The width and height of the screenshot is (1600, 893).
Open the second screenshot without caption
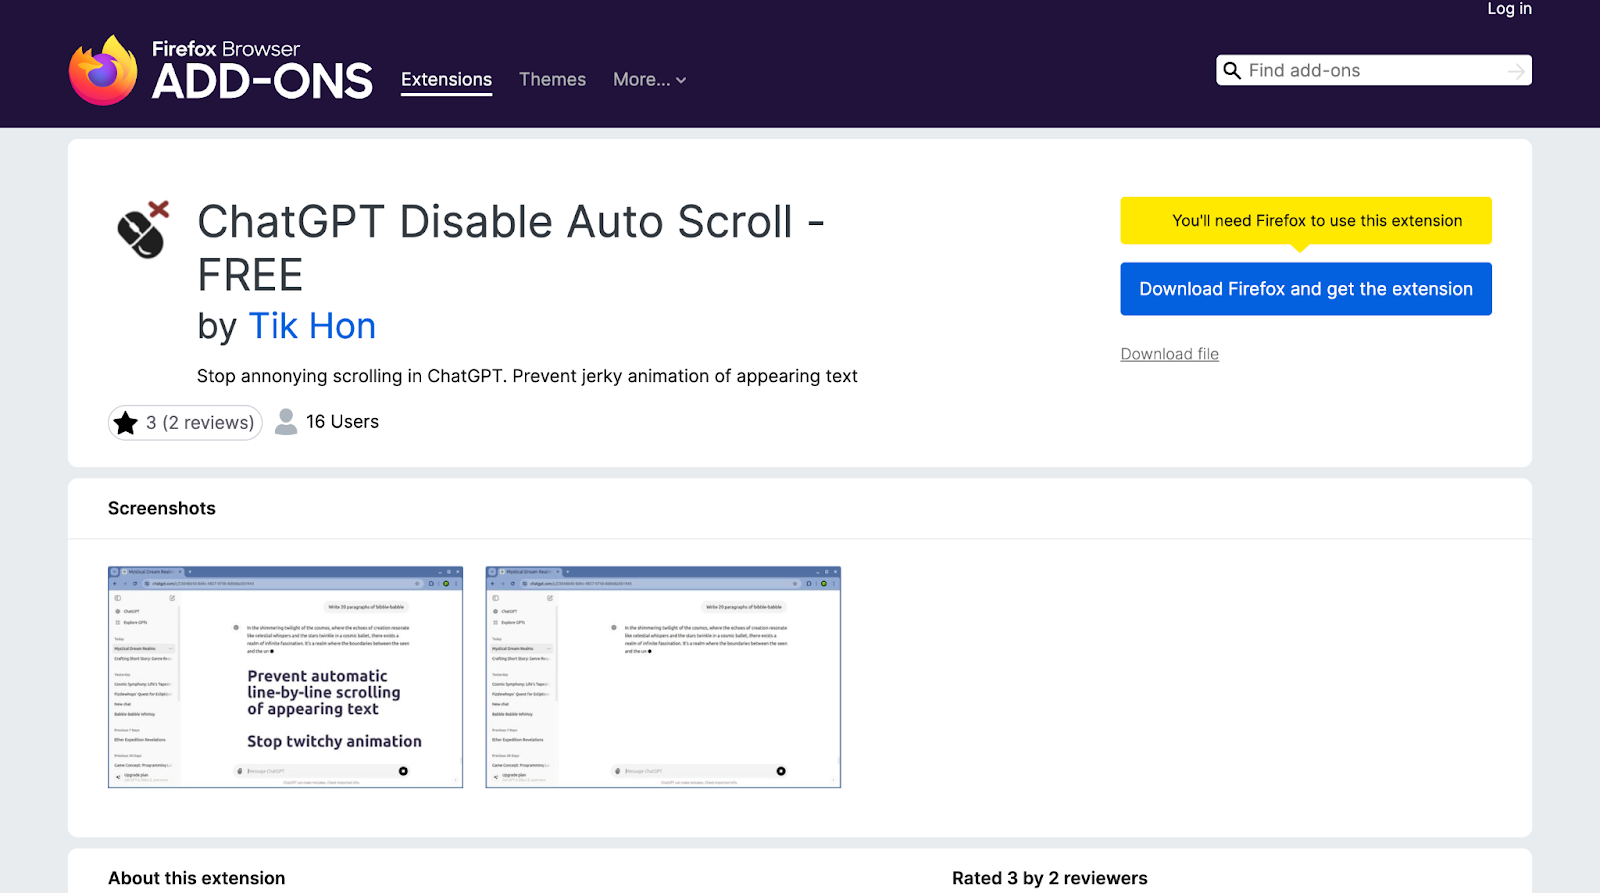[x=663, y=677]
